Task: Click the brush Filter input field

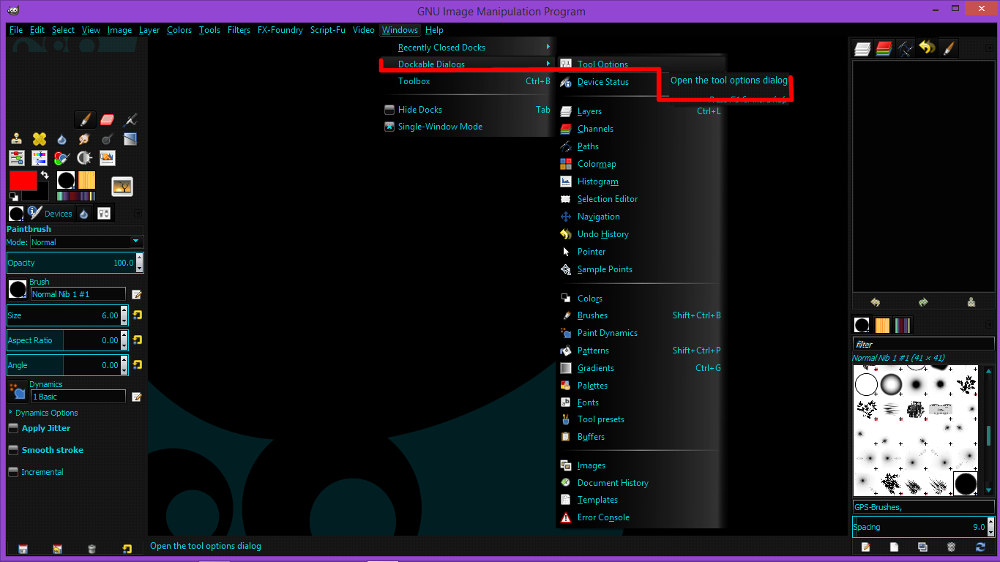Action: click(x=923, y=344)
